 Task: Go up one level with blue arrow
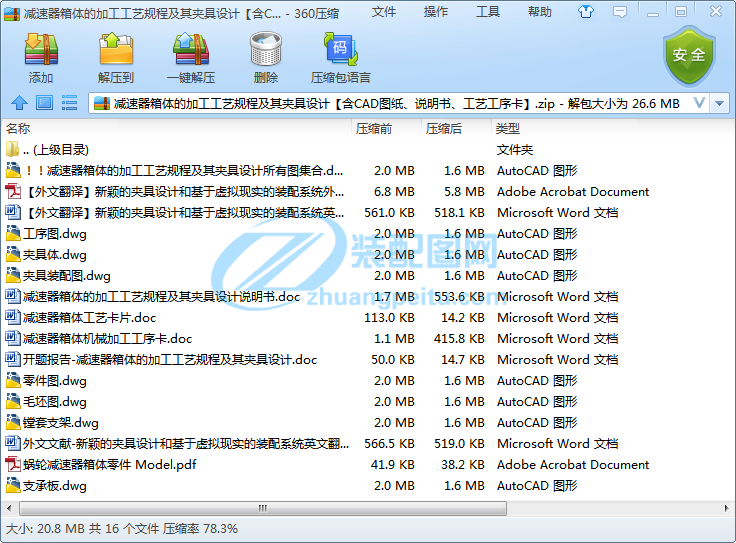point(19,103)
